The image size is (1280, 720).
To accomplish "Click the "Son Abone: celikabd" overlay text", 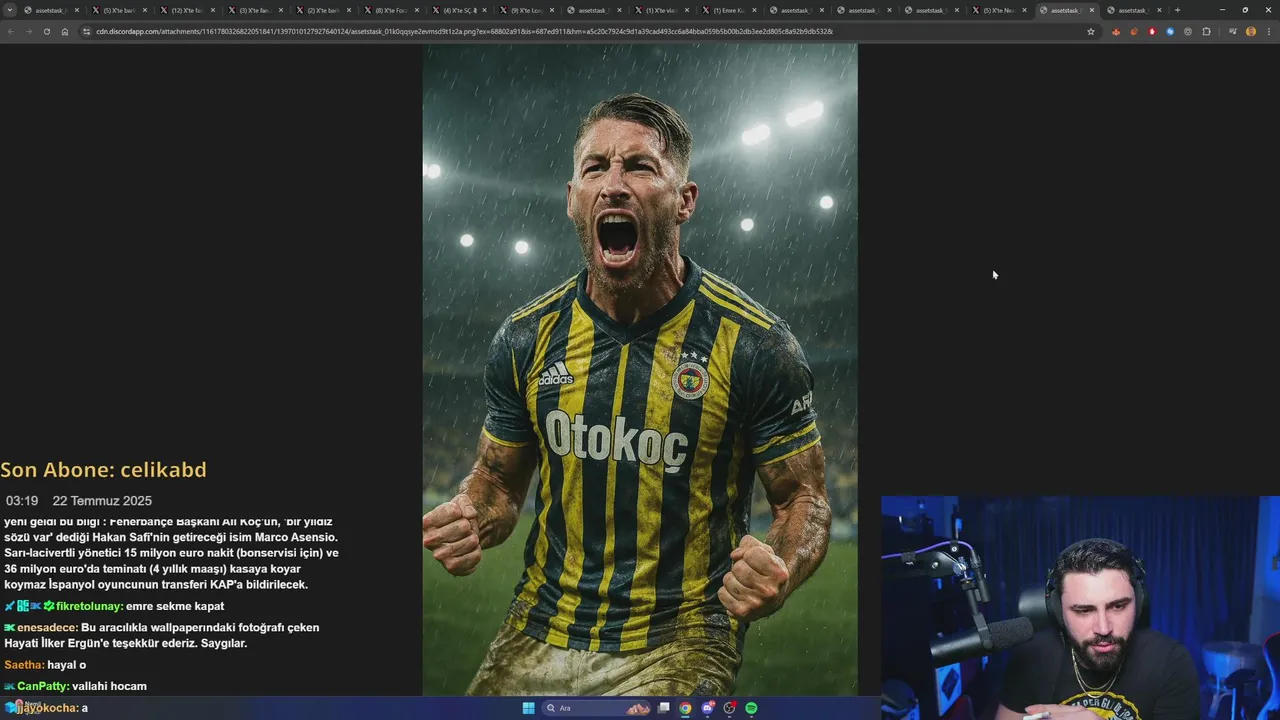I will [103, 470].
